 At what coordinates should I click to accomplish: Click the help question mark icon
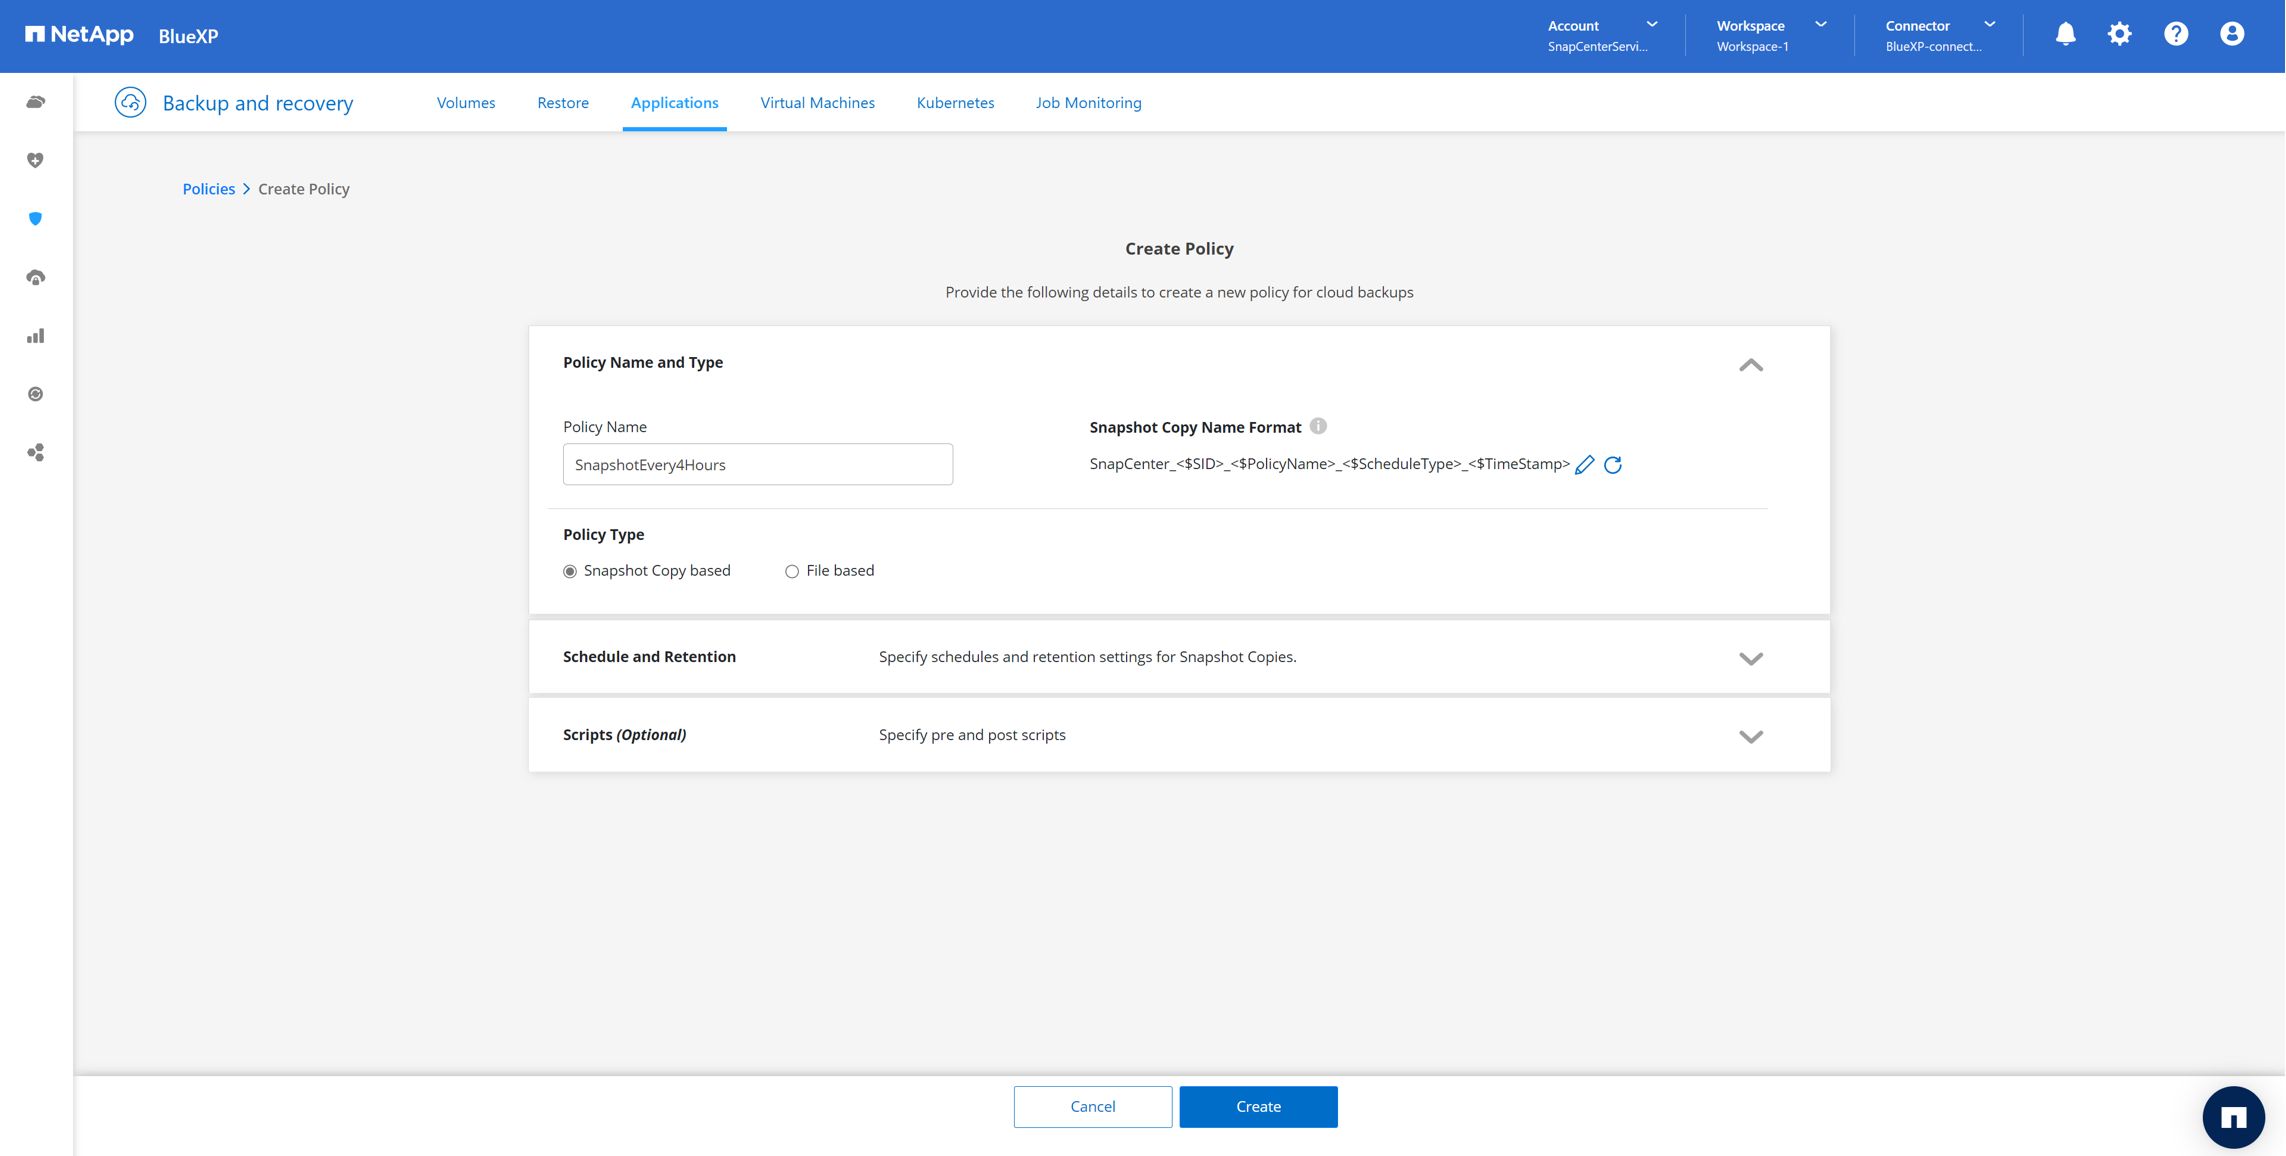click(2176, 35)
